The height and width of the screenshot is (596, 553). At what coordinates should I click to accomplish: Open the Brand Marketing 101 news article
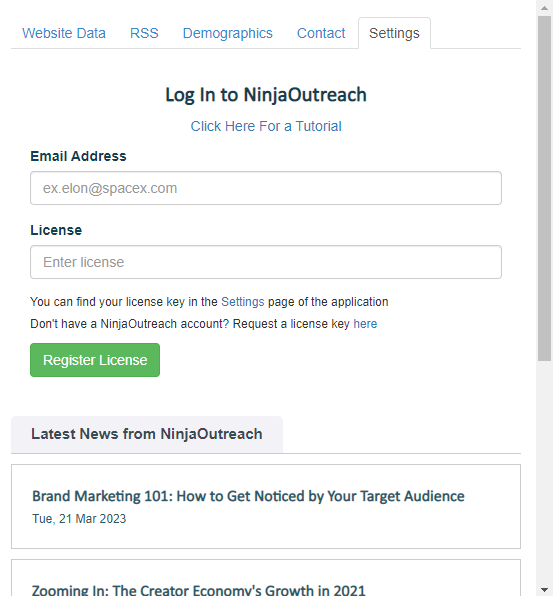(248, 496)
